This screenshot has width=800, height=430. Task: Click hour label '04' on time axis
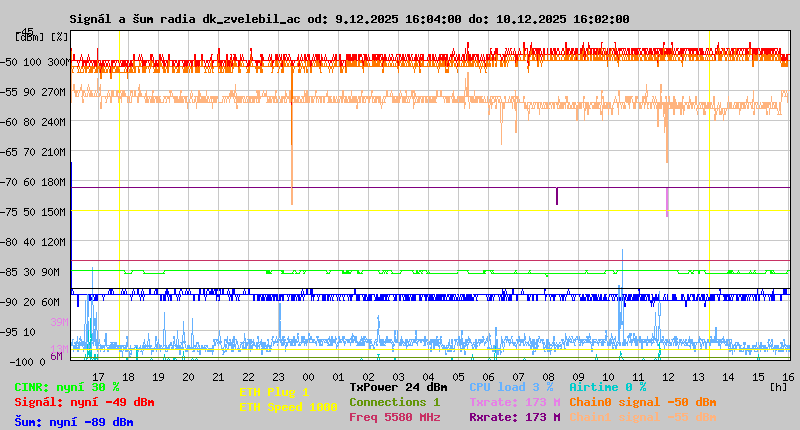coord(429,377)
